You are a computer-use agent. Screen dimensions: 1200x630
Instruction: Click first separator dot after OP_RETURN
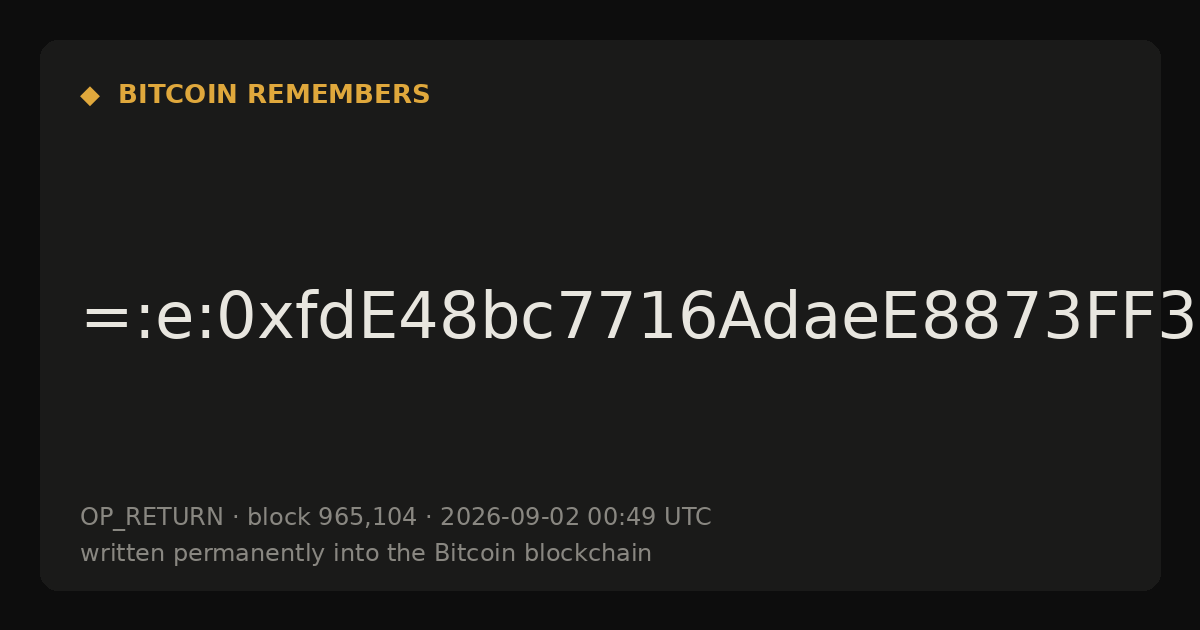click(236, 518)
